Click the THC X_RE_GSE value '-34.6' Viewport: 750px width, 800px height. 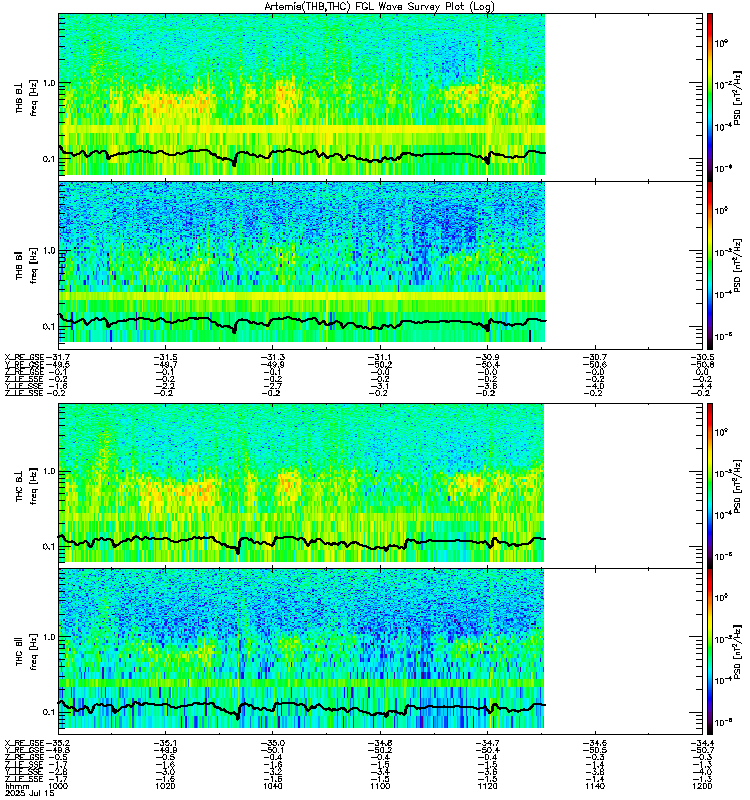(595, 743)
